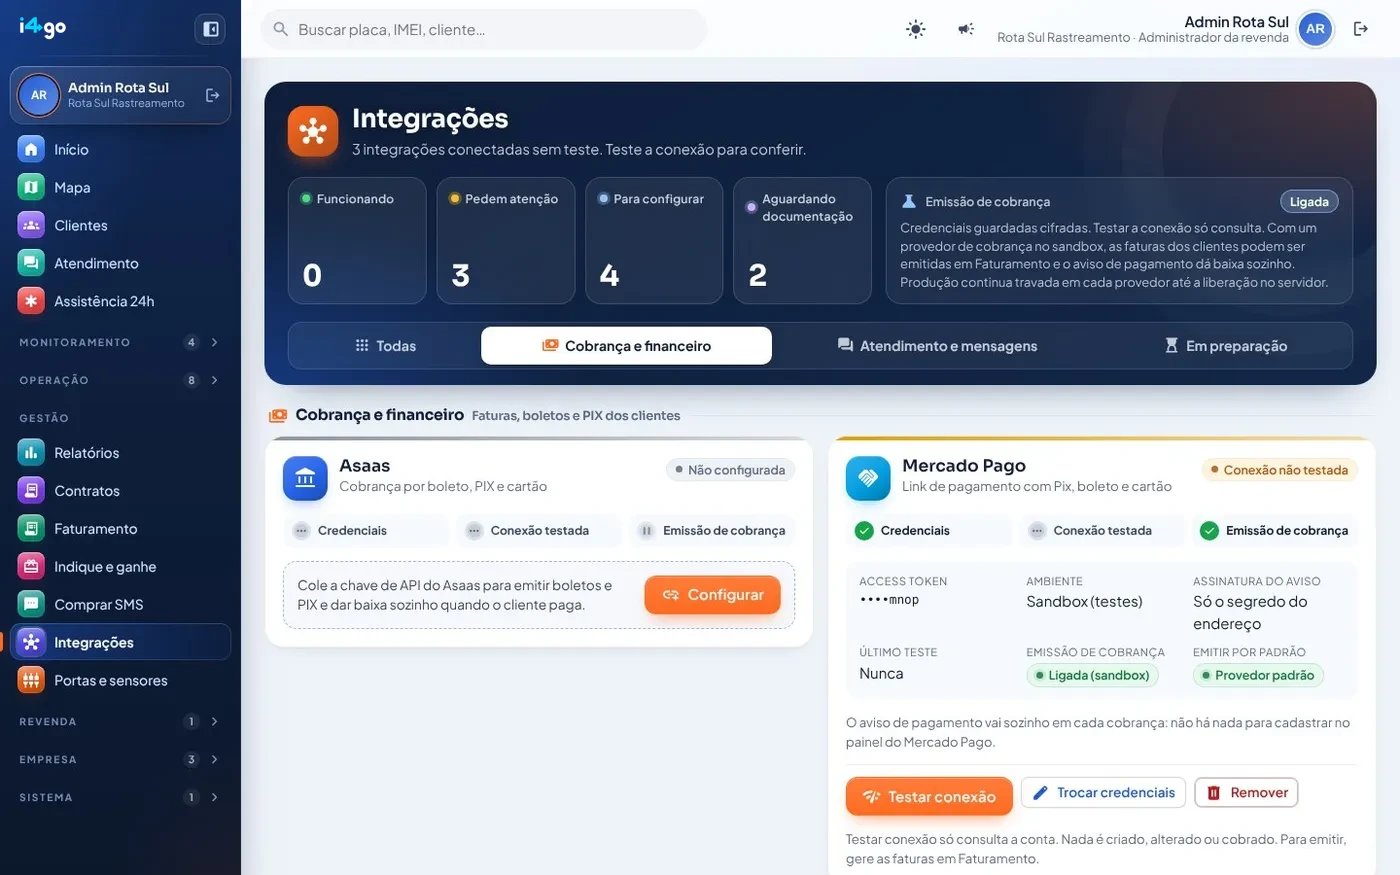Click the Provedor padrão badge

tap(1258, 675)
